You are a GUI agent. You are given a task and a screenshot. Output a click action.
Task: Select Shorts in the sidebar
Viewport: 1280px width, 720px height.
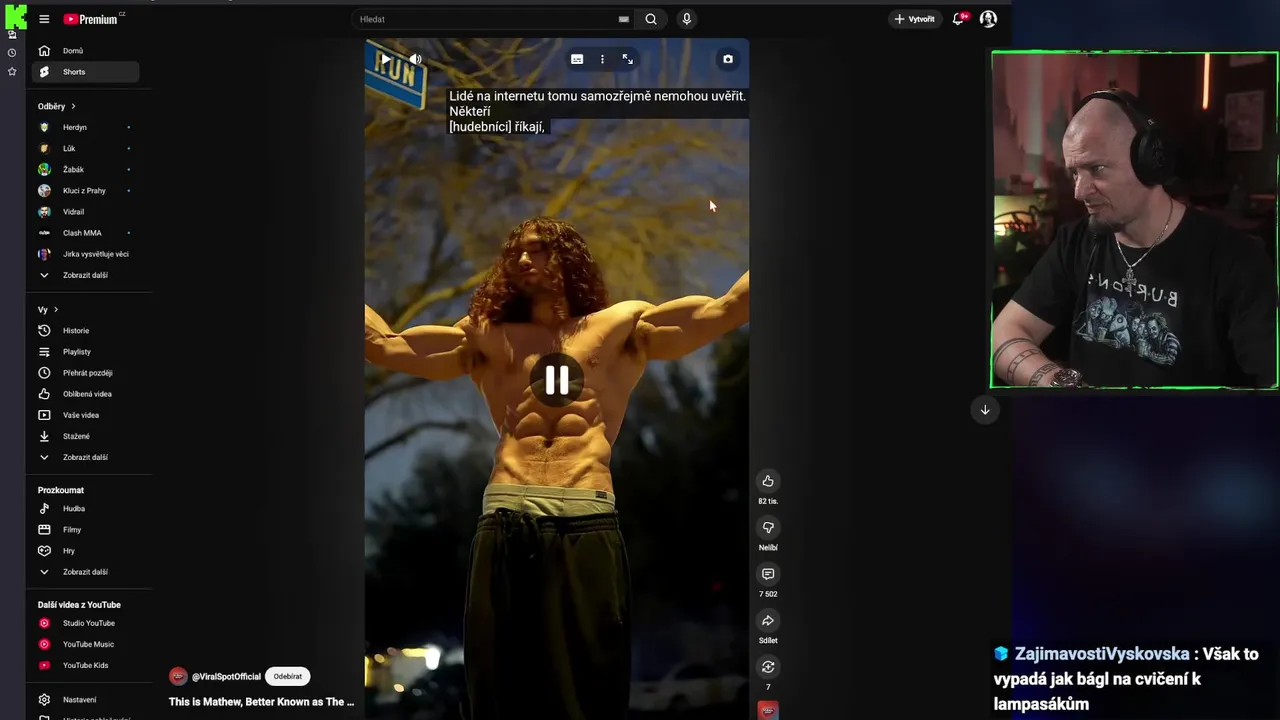(x=85, y=72)
